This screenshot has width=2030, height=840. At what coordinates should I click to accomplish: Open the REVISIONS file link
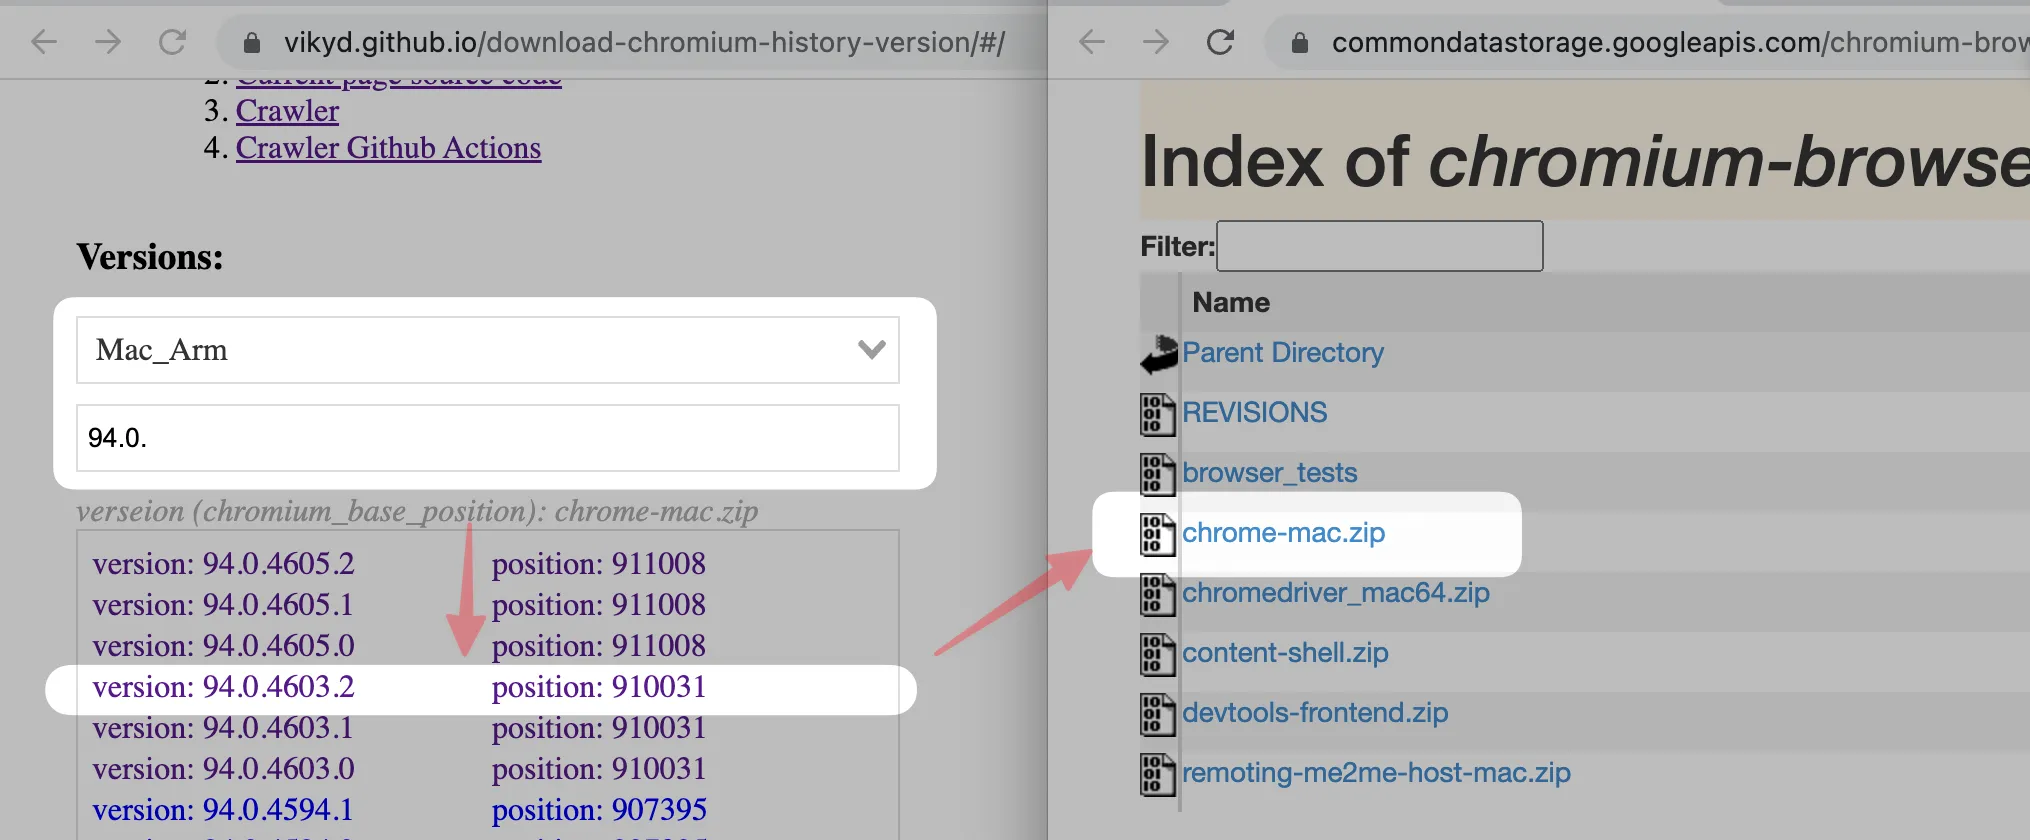pyautogui.click(x=1254, y=412)
